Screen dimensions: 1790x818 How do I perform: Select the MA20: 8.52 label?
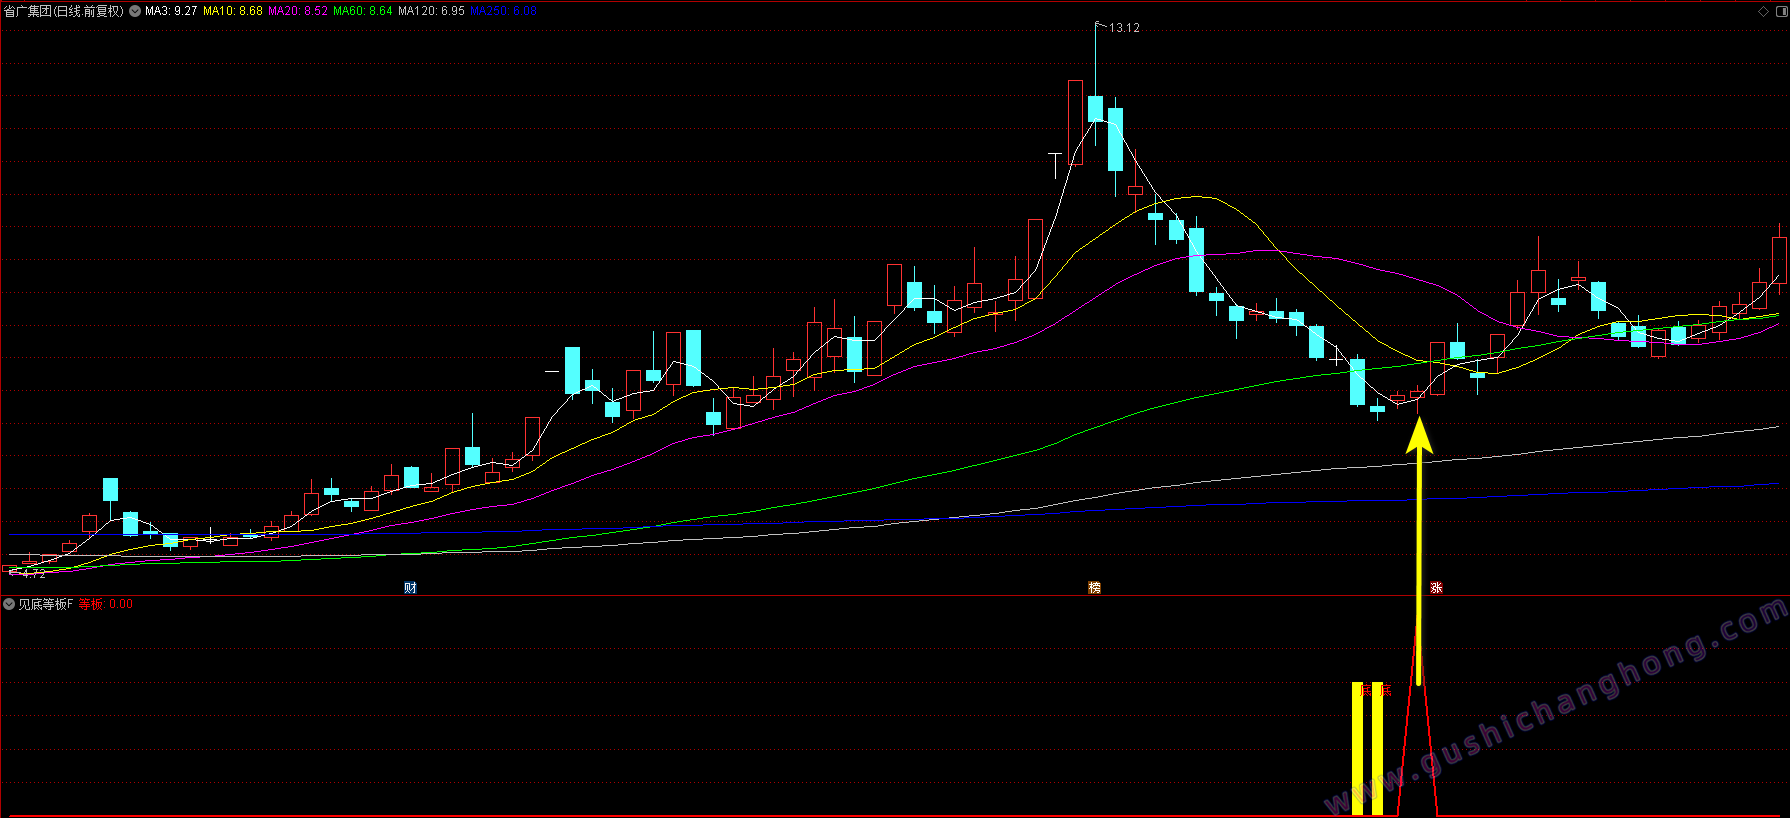point(298,11)
